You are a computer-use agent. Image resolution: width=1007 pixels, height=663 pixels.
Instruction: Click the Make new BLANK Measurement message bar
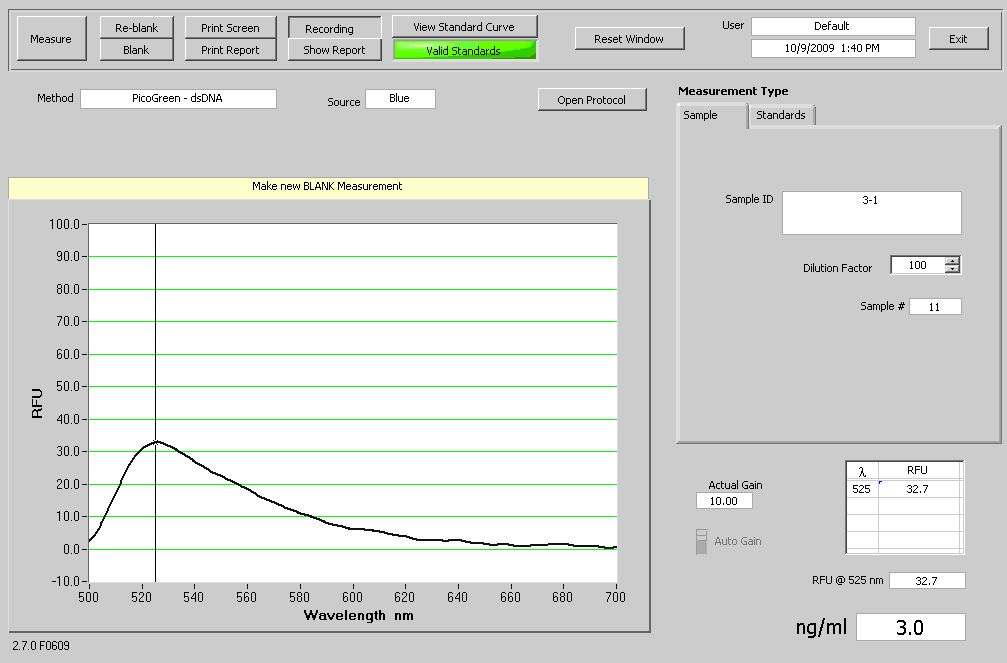pyautogui.click(x=328, y=186)
